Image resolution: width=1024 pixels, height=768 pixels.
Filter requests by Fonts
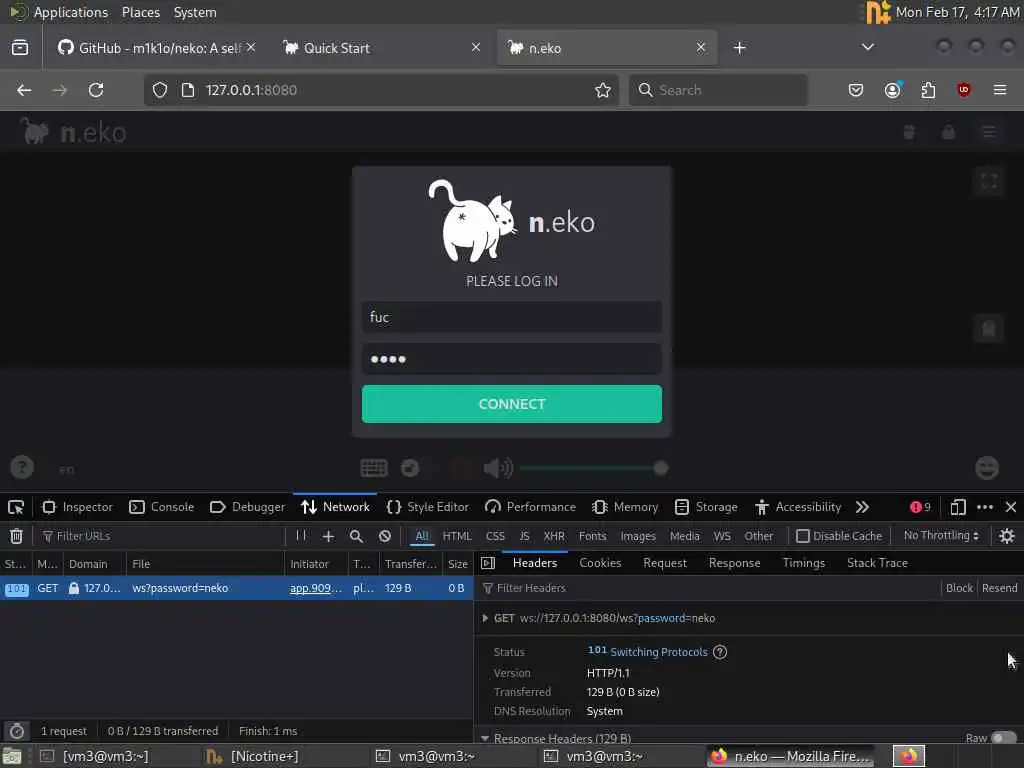tap(592, 536)
